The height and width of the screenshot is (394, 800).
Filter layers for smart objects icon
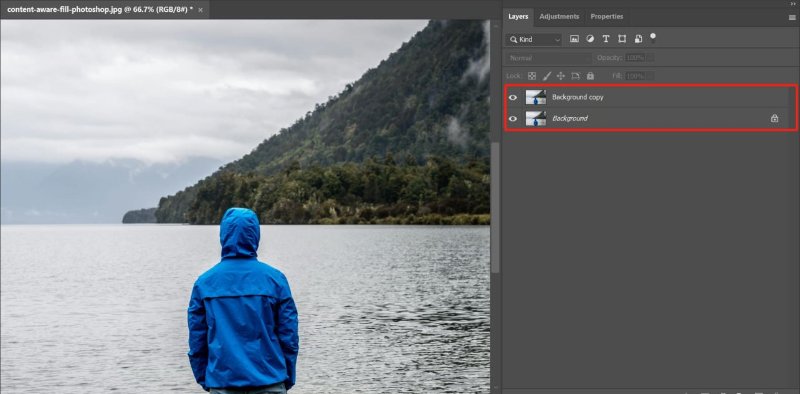coord(638,39)
